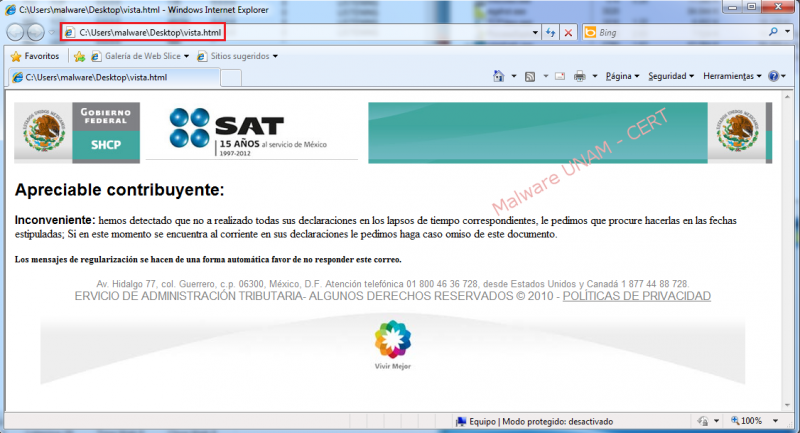Image resolution: width=800 pixels, height=433 pixels.
Task: Click the add to favorites bar star icon
Action: click(x=79, y=56)
